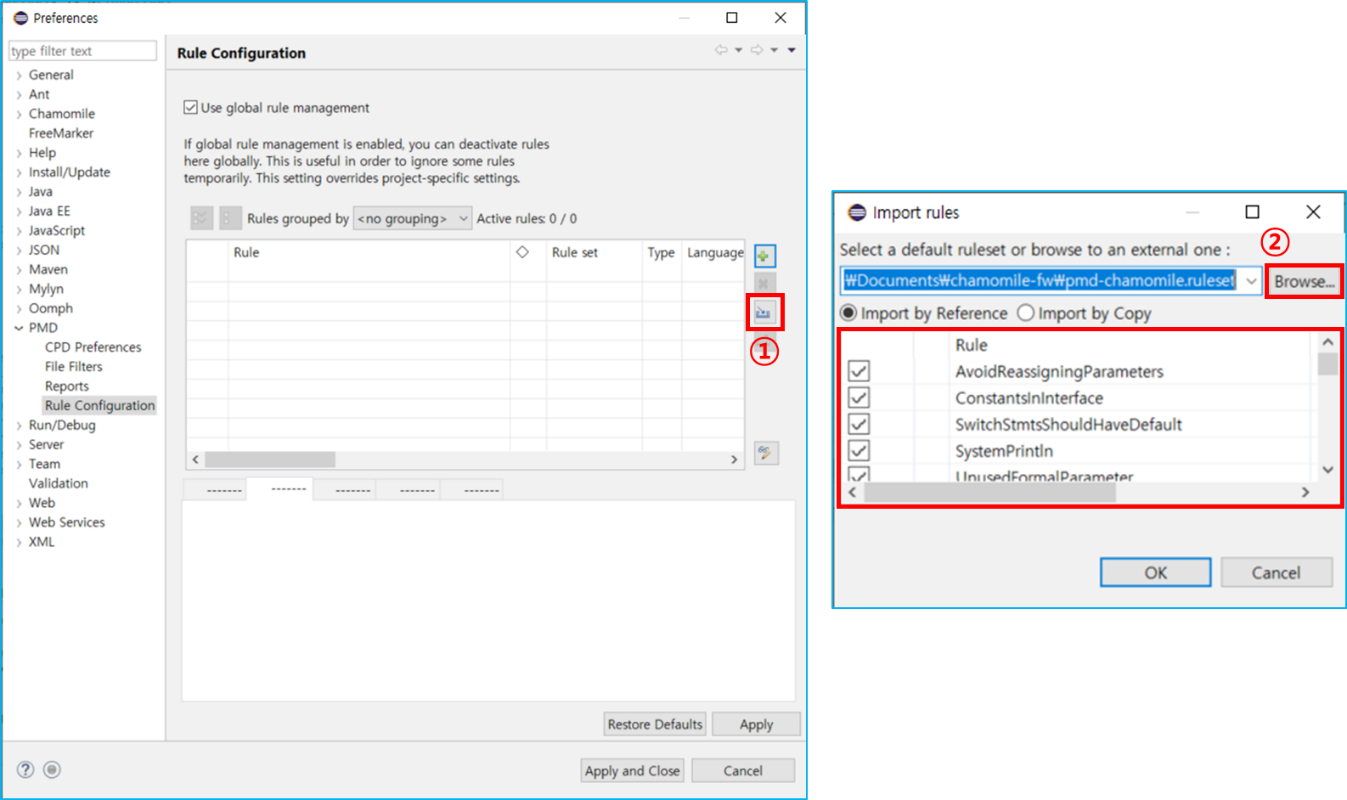This screenshot has width=1347, height=800.
Task: Click the type filter text field
Action: pos(82,51)
